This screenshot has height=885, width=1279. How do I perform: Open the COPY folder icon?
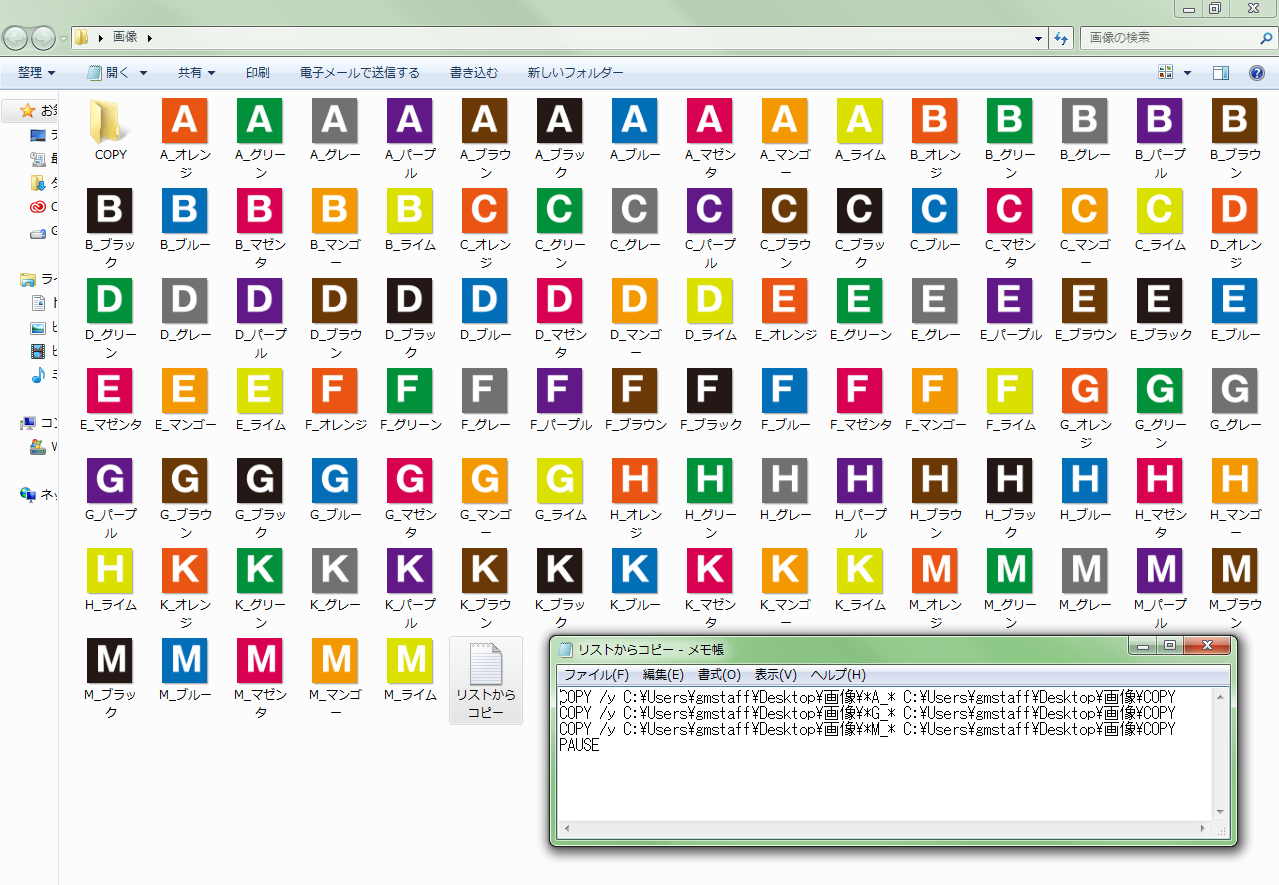(x=110, y=122)
